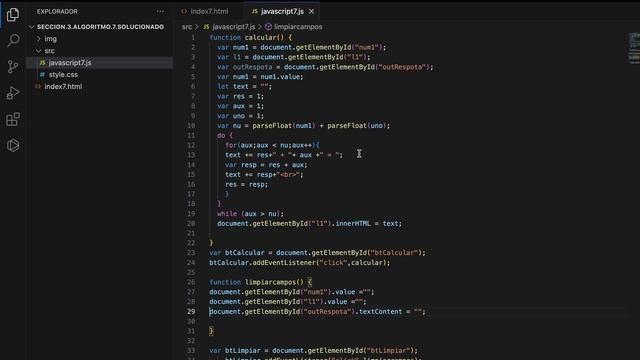Click src in breadcrumb path
This screenshot has height=360, width=640.
(187, 27)
